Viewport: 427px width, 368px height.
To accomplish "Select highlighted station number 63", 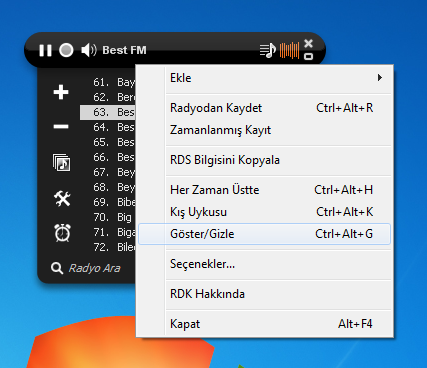I will (108, 112).
